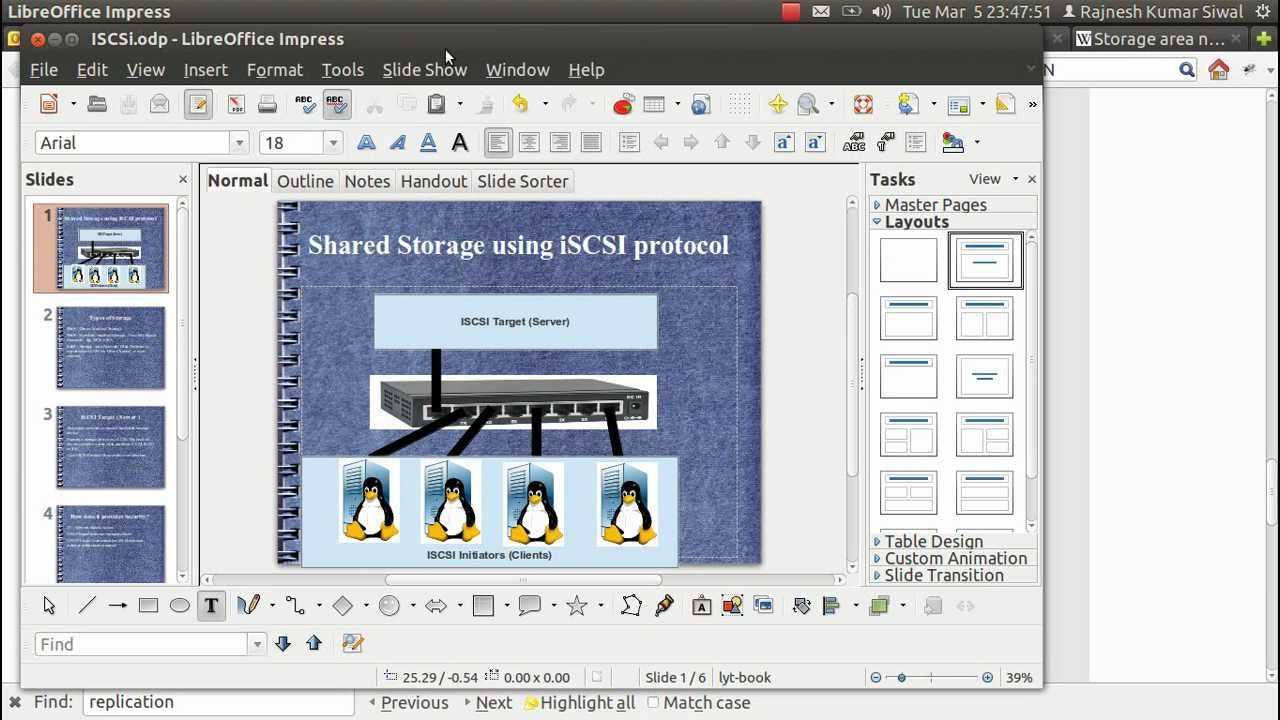1280x720 pixels.
Task: Open Find & Replace dialog icon
Action: (x=352, y=644)
